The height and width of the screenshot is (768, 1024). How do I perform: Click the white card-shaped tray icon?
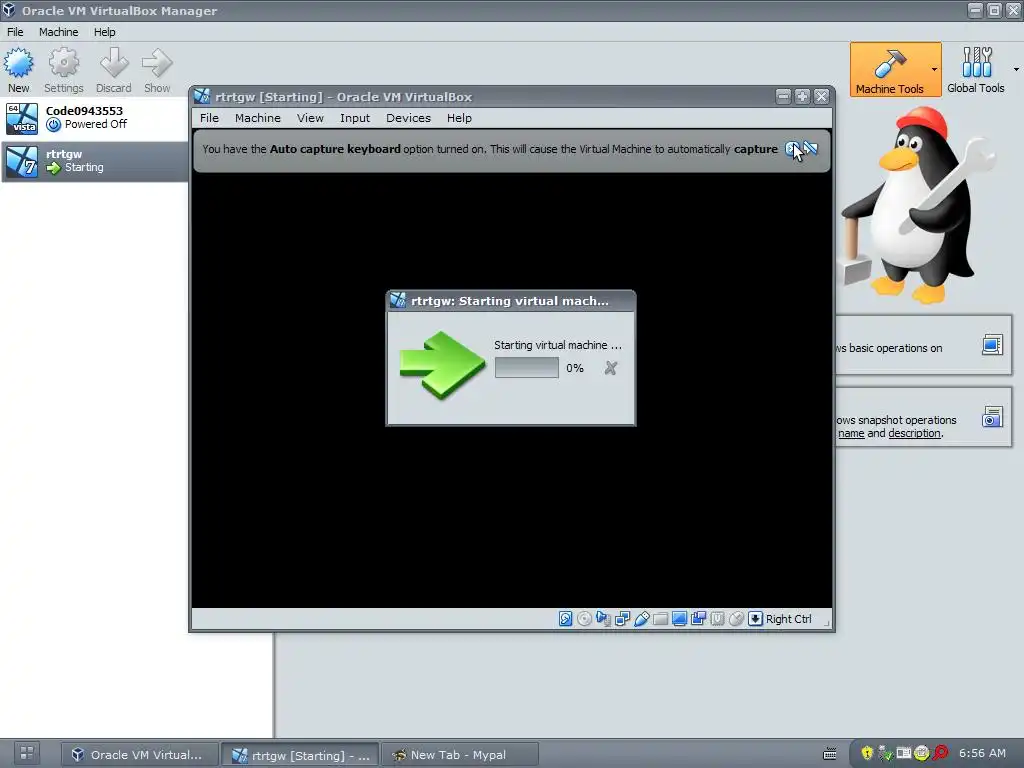pyautogui.click(x=903, y=753)
